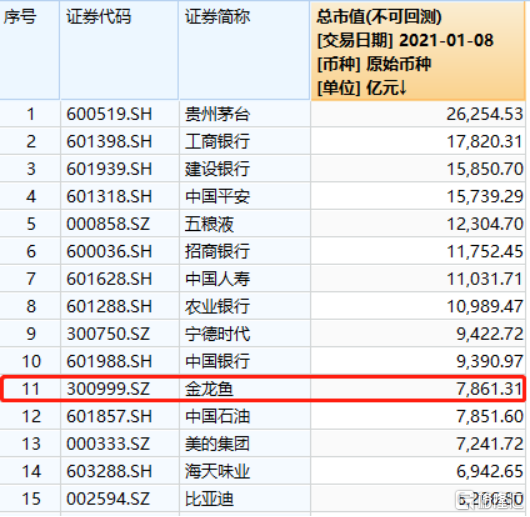
Task: Select the 宁德时代 name cell
Action: coord(245,334)
